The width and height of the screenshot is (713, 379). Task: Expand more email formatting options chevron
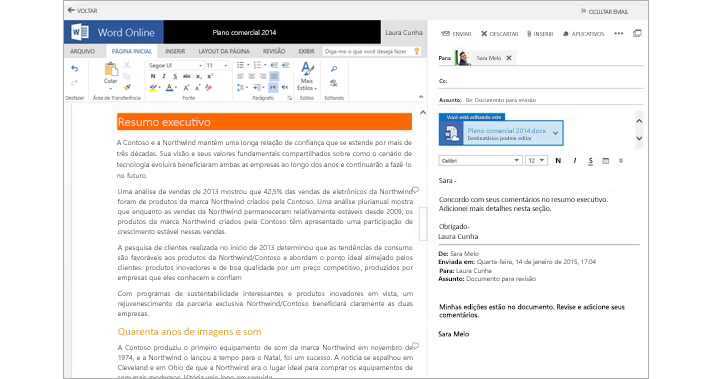(621, 161)
